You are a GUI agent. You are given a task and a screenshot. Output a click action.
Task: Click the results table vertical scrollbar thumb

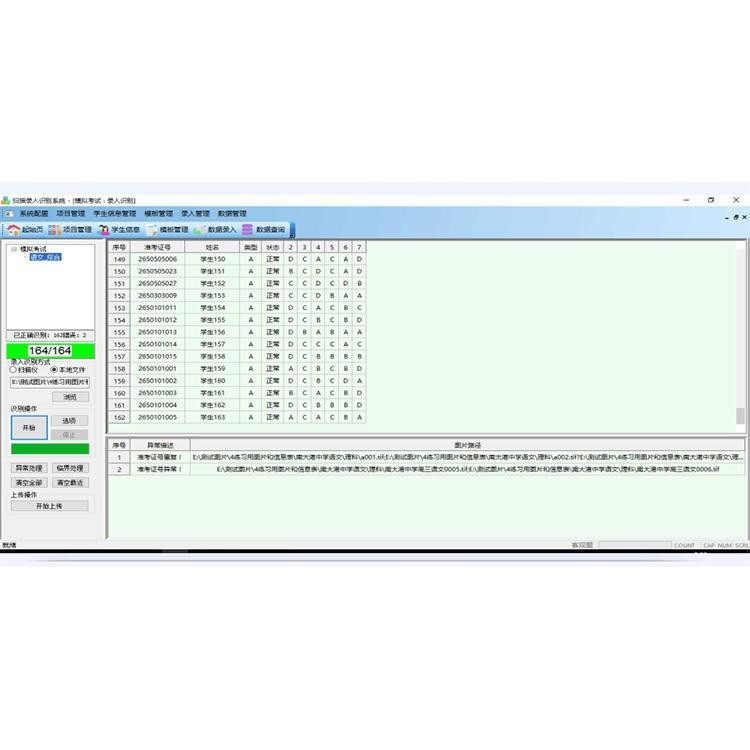(740, 416)
